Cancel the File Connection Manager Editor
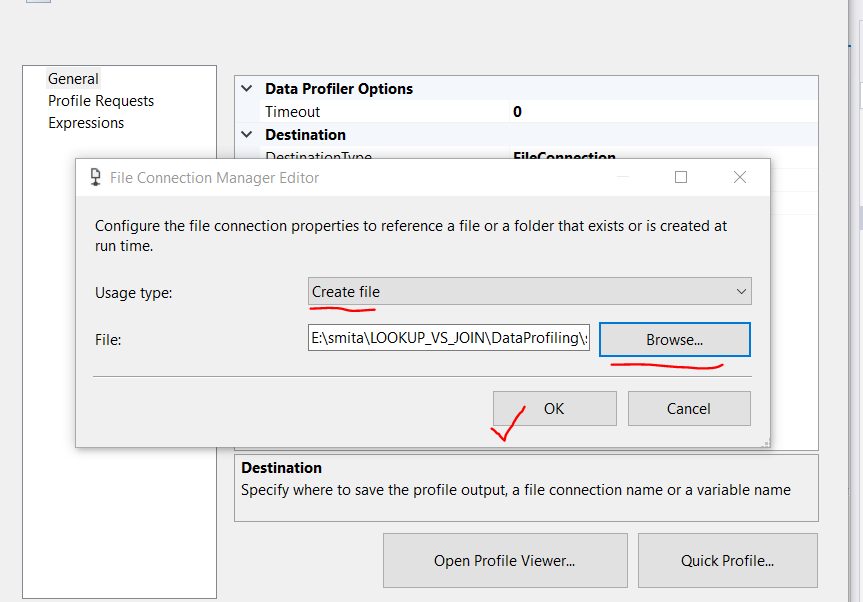 point(689,408)
